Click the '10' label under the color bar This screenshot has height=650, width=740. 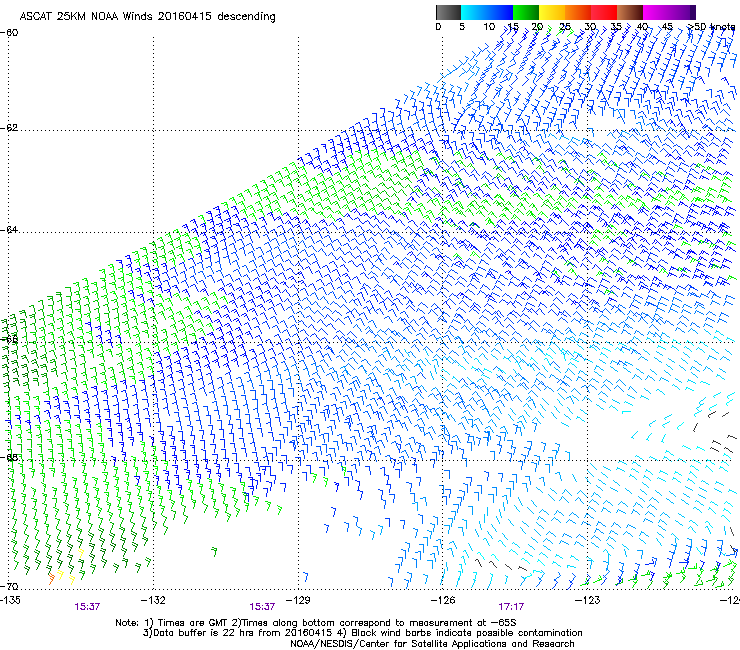489,27
